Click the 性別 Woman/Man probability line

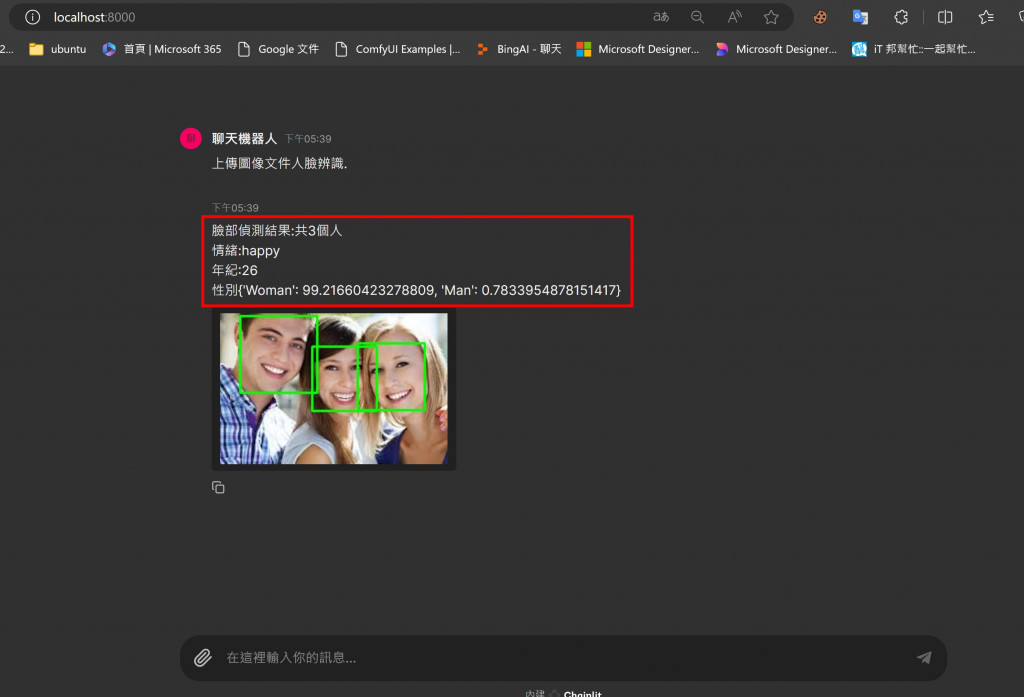coord(416,290)
